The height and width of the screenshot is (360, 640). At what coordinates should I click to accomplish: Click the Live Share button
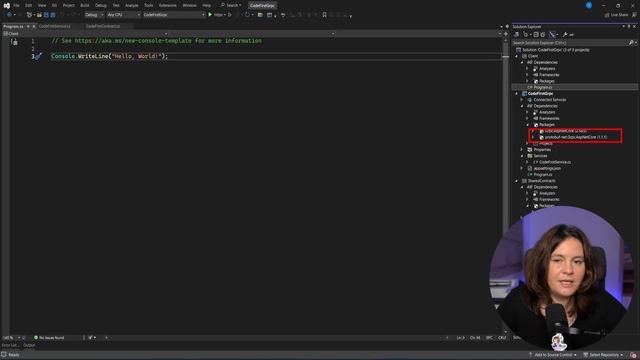pos(616,15)
